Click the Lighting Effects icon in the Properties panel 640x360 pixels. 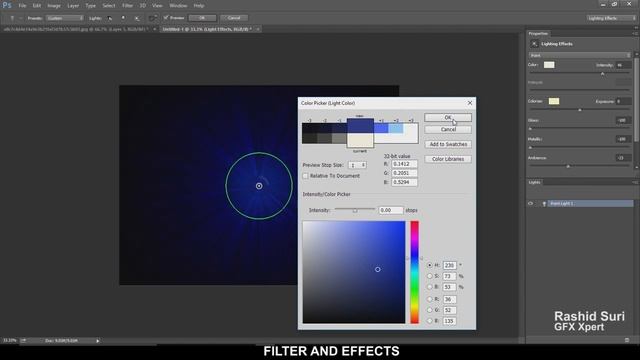[534, 44]
